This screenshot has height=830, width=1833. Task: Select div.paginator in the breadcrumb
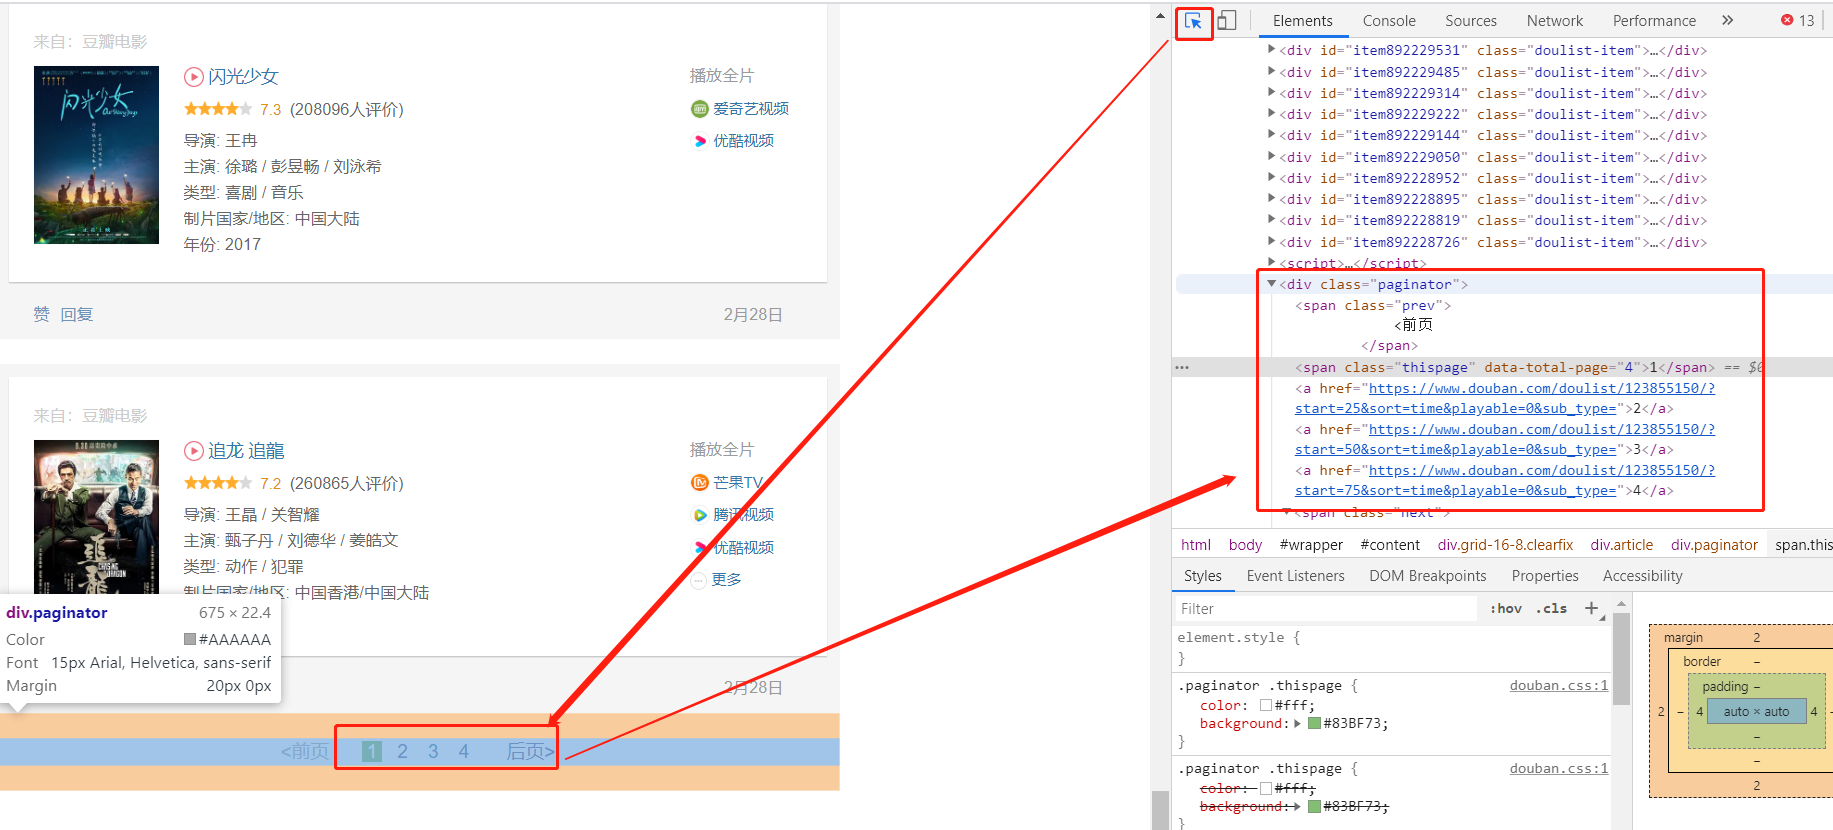(x=1714, y=545)
